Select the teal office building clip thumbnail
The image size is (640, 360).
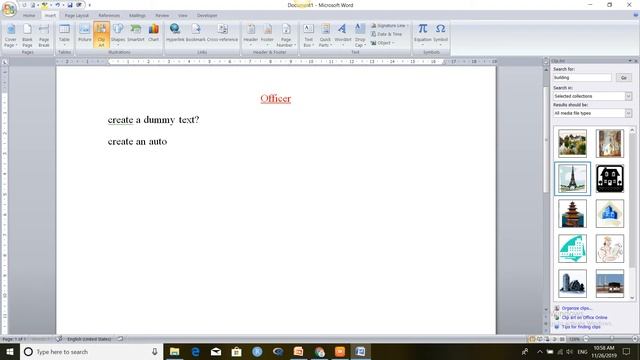pyautogui.click(x=572, y=249)
